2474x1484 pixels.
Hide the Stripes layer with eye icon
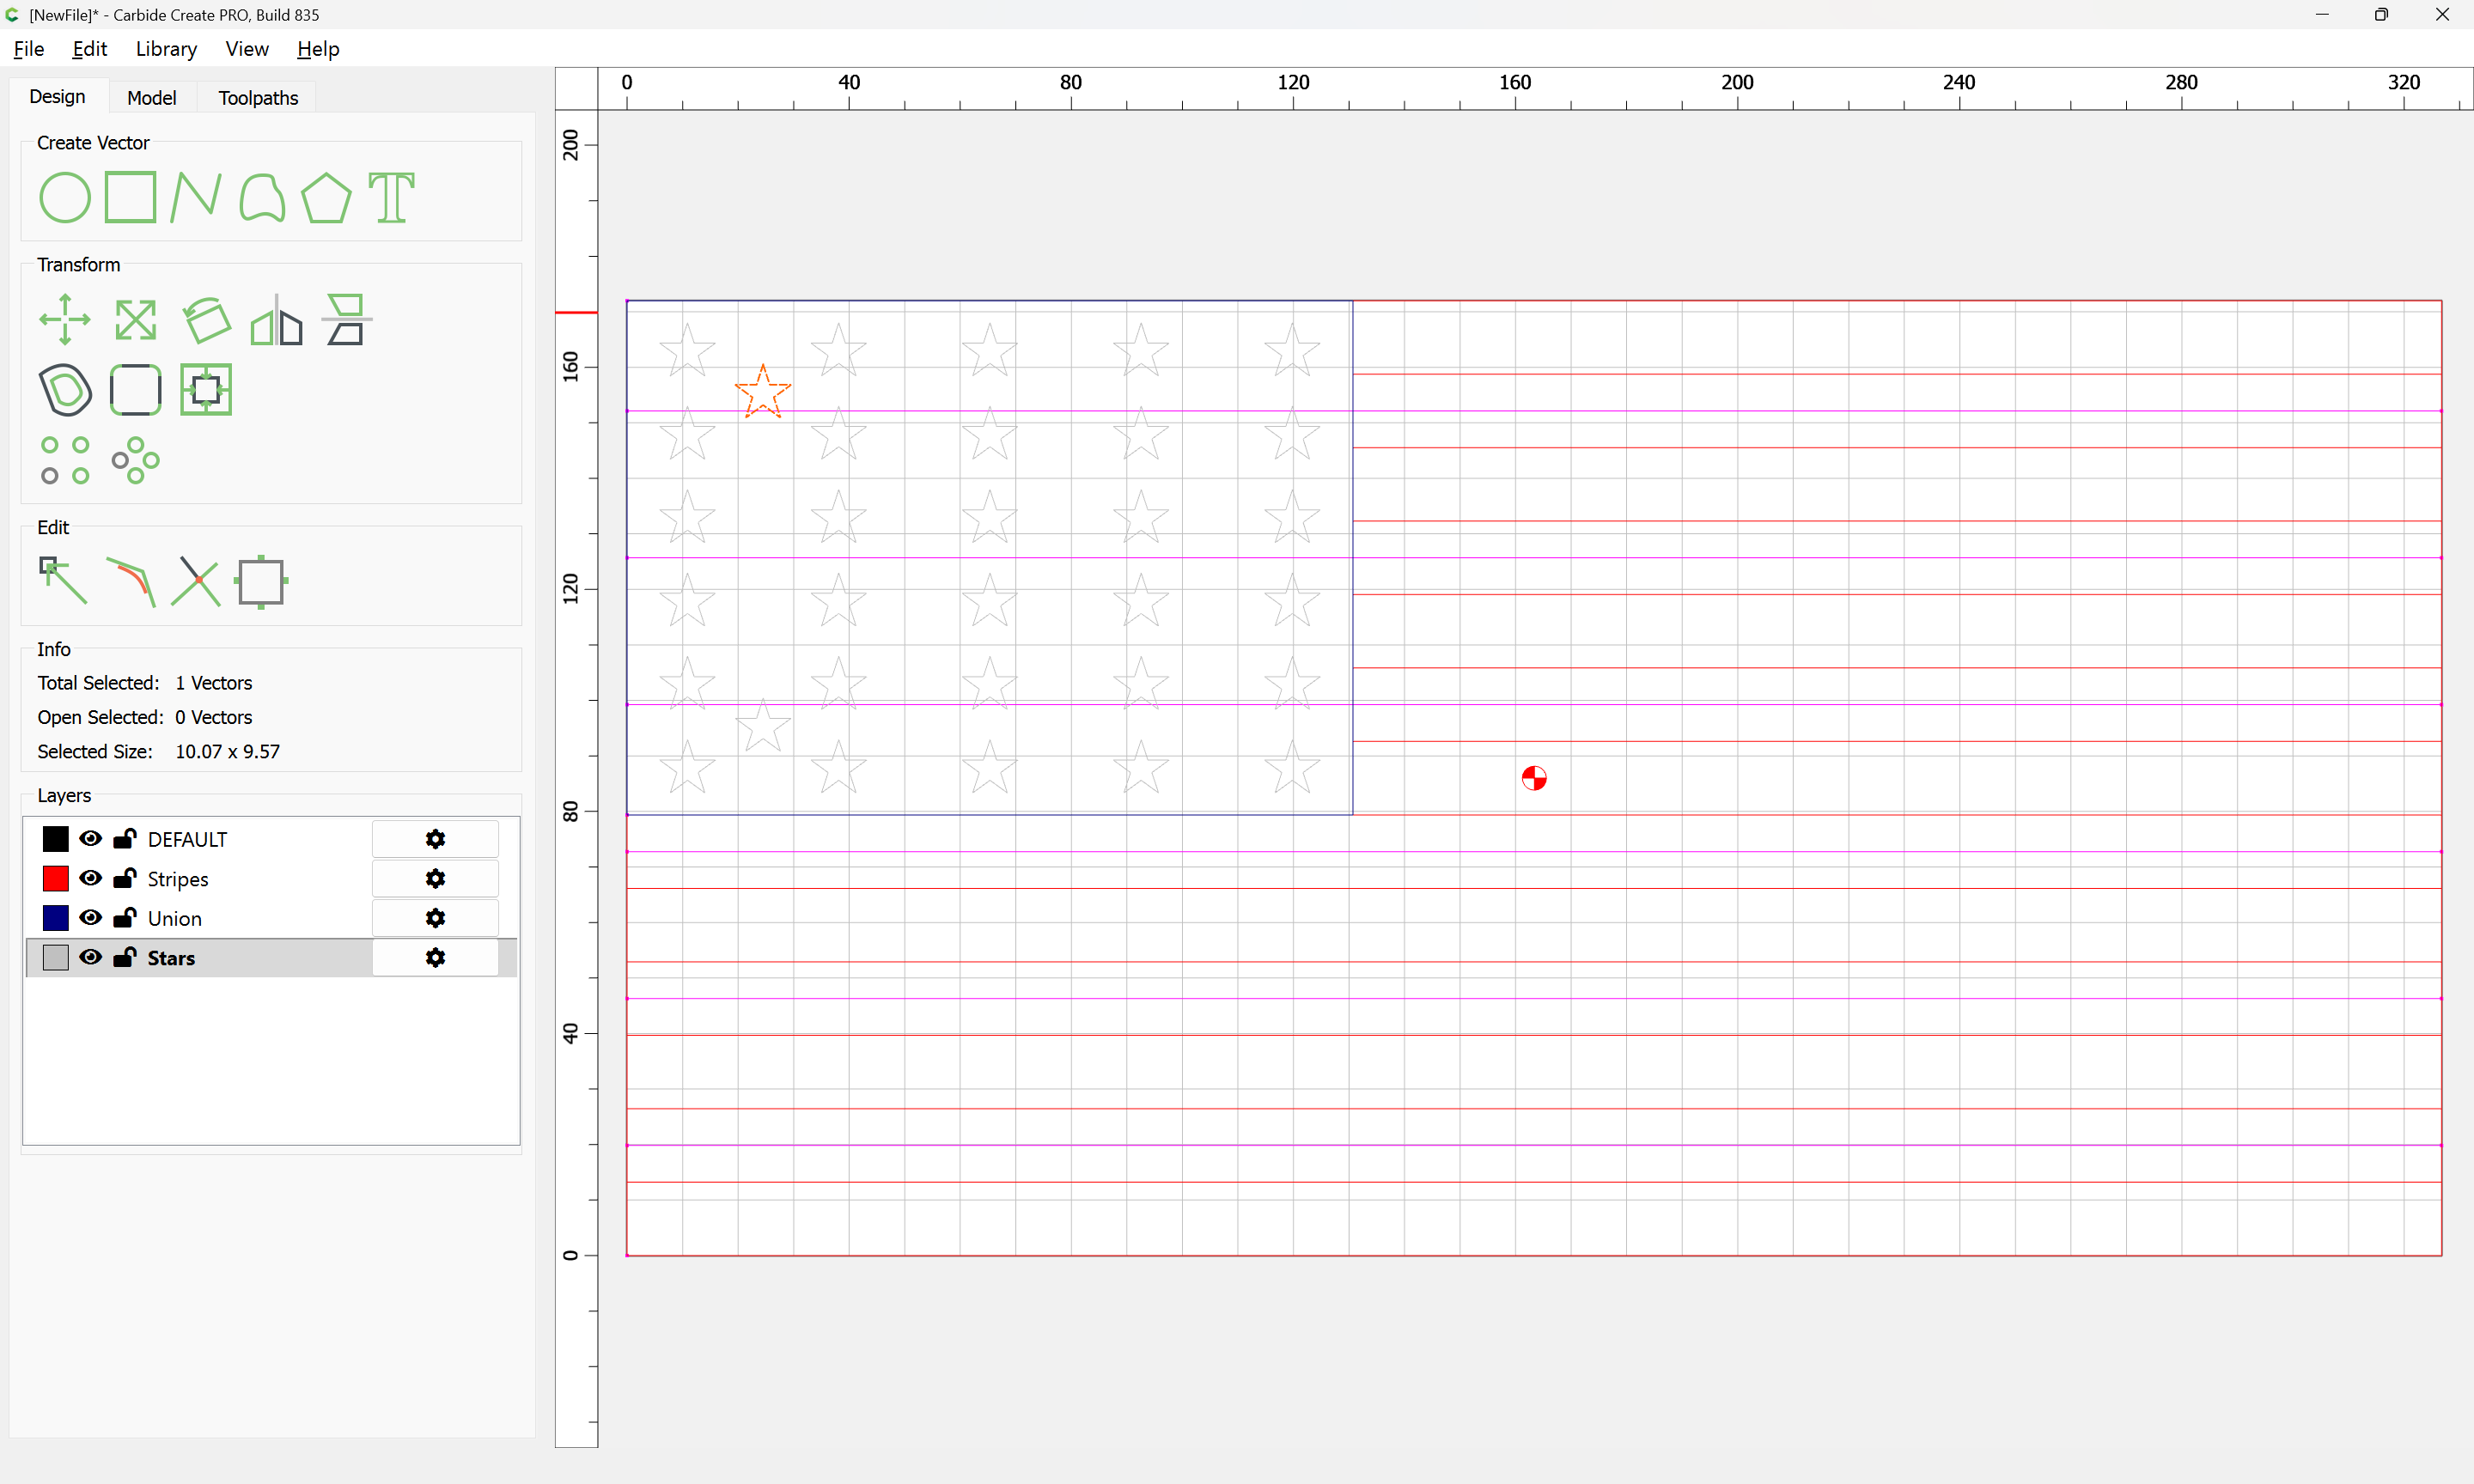91,878
